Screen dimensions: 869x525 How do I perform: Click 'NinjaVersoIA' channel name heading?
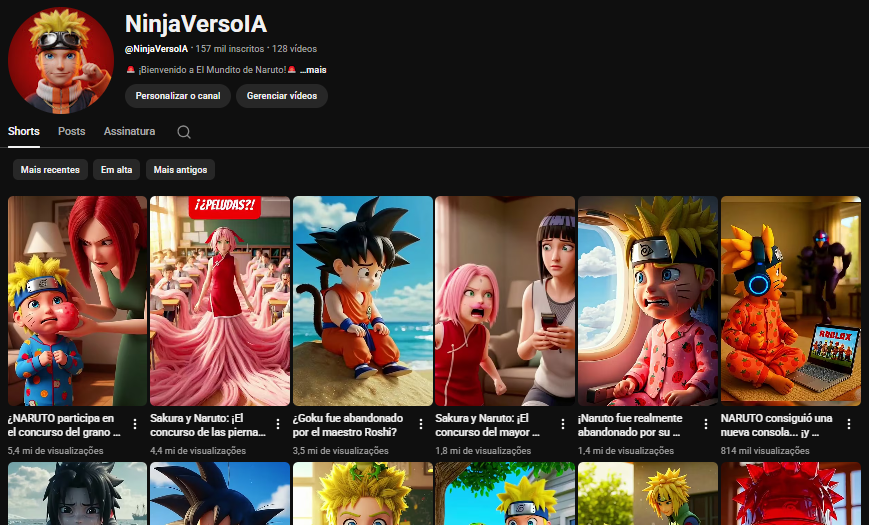196,24
